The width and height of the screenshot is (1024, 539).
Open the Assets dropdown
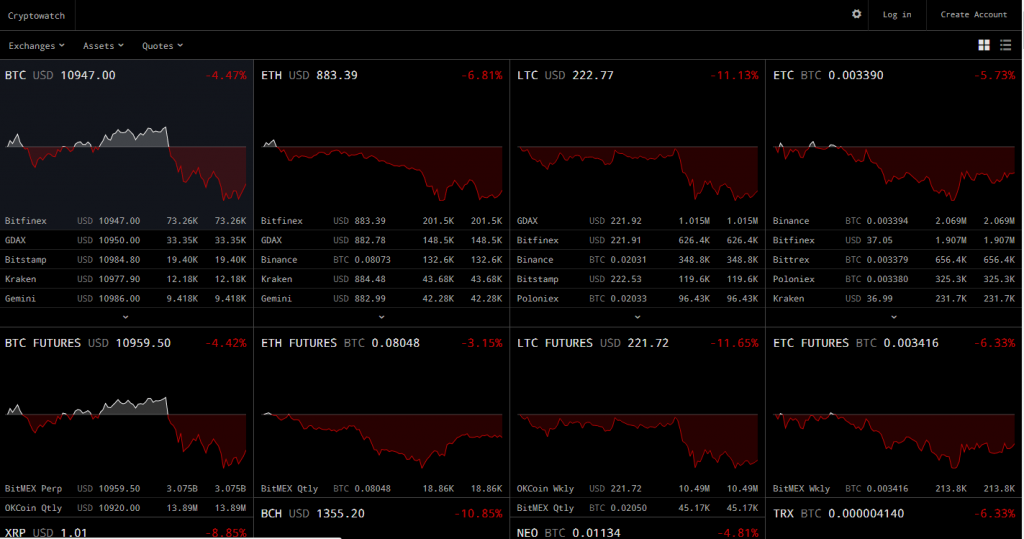[x=103, y=46]
